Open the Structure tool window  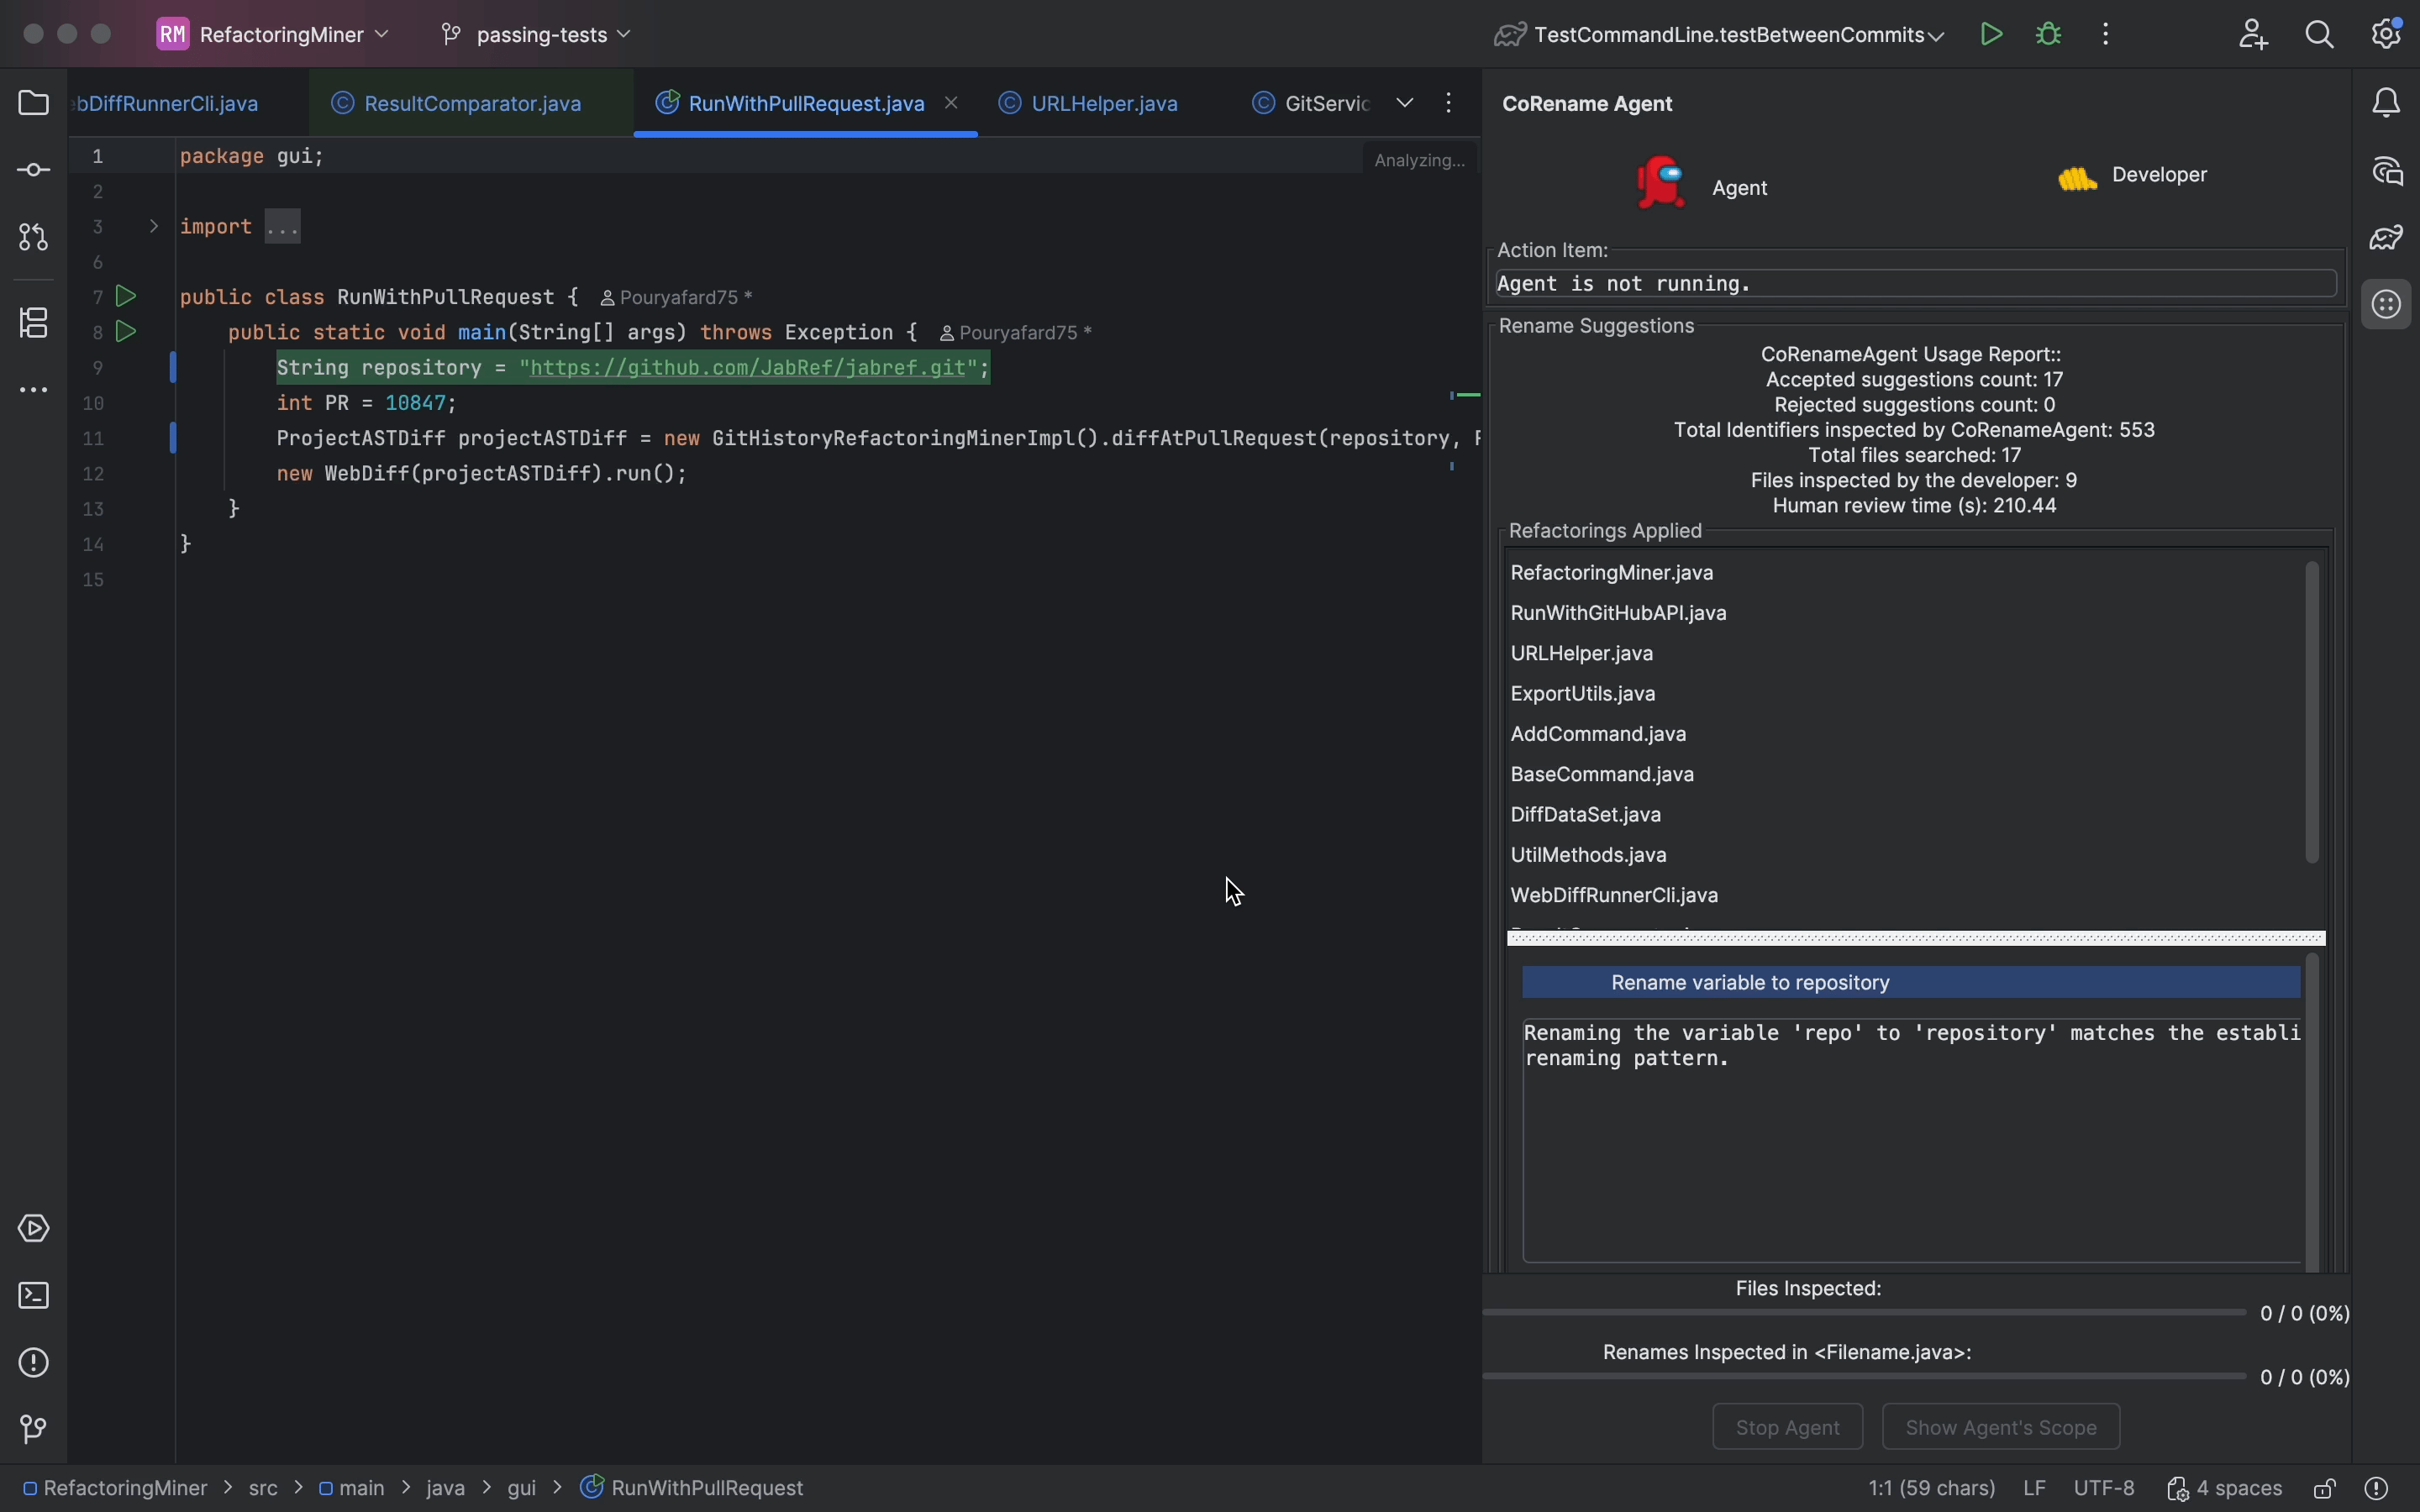tap(34, 323)
